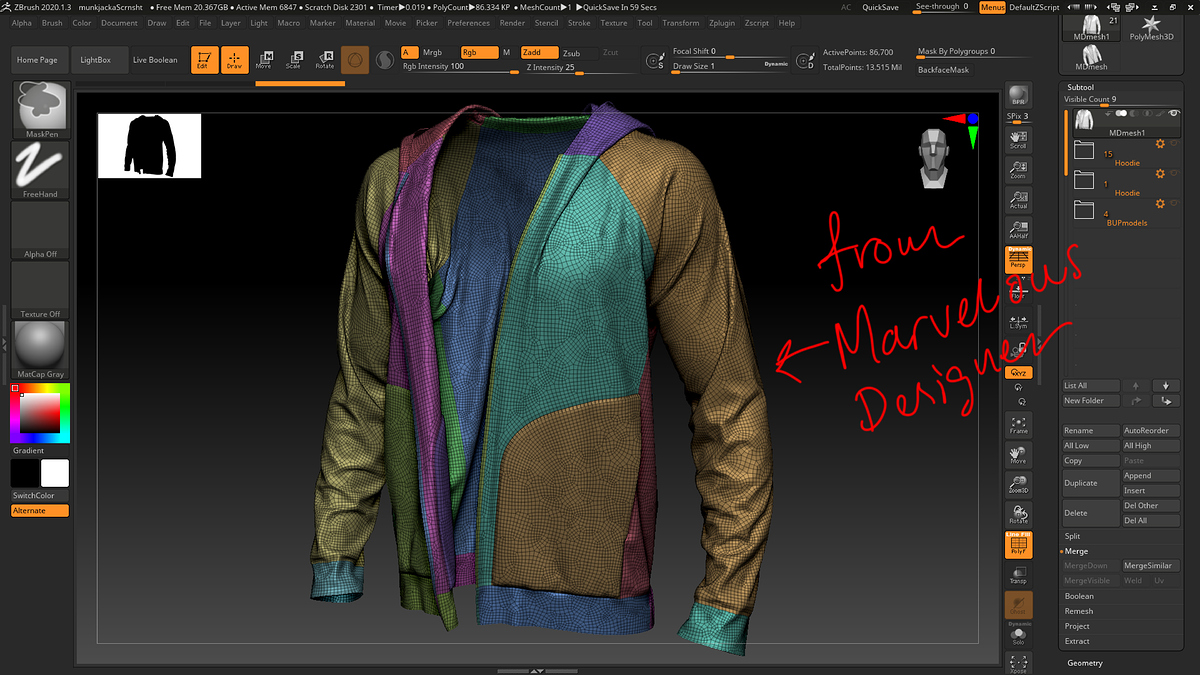The width and height of the screenshot is (1200, 675).
Task: Toggle L.Sym local symmetry
Action: (x=1018, y=321)
